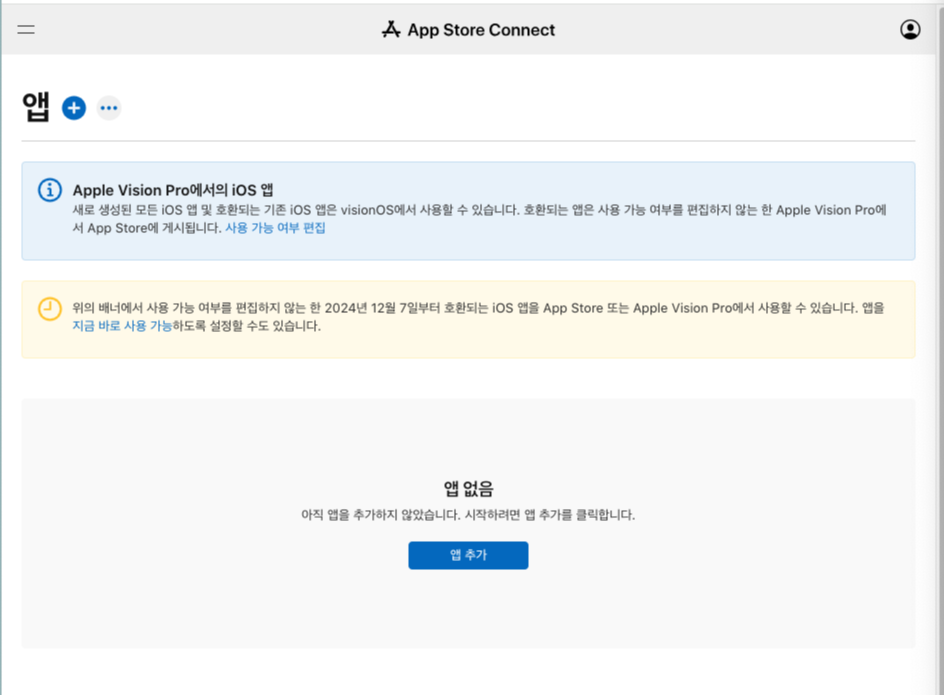This screenshot has height=695, width=944.
Task: Click the '새로 생성된 모든 iOS 앱' description text
Action: pyautogui.click(x=479, y=219)
